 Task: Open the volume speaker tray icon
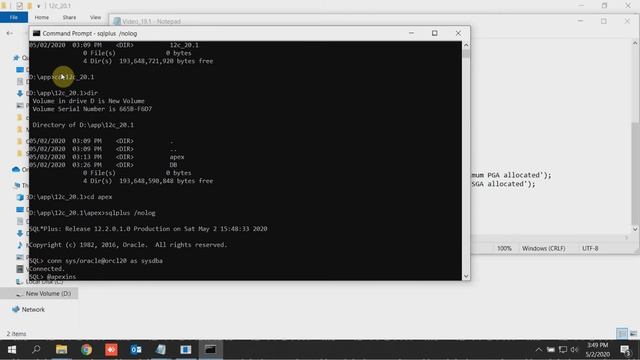point(575,350)
